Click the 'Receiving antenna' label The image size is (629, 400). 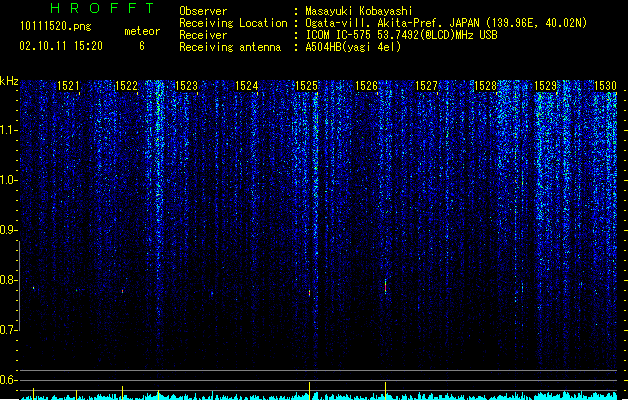[x=230, y=47]
